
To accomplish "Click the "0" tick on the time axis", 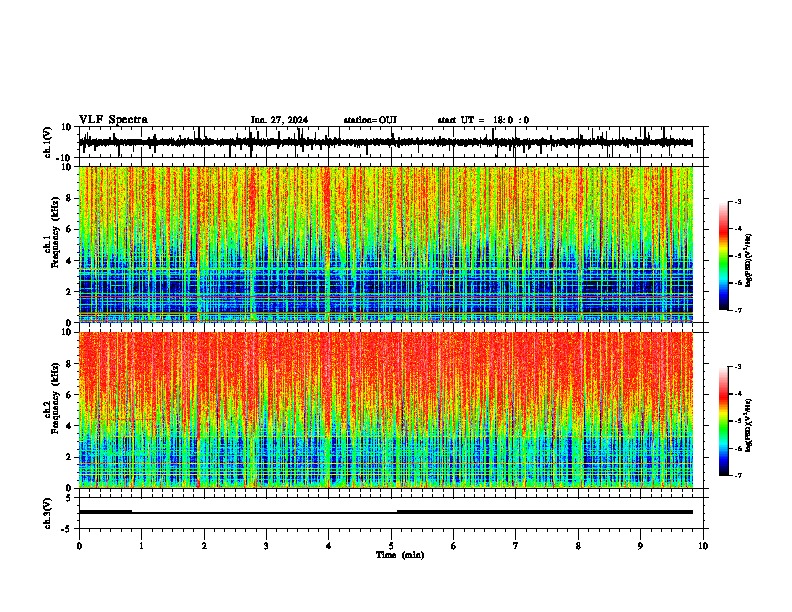I will coord(79,546).
